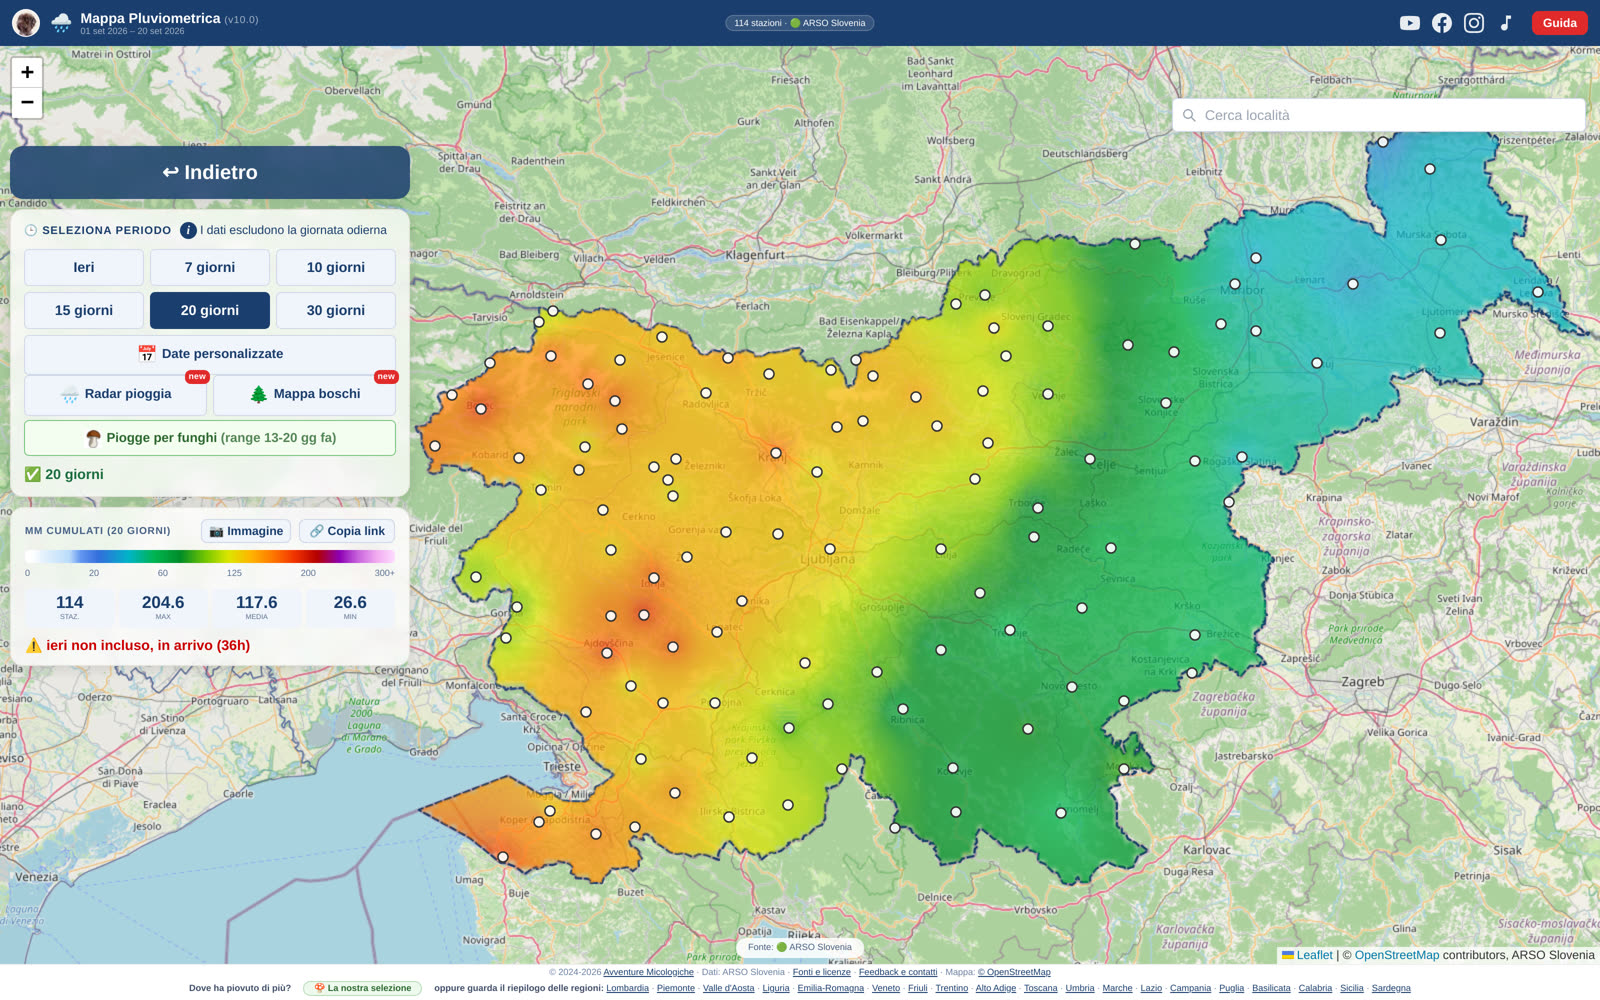The width and height of the screenshot is (1600, 1000).
Task: Open the Facebook page icon
Action: point(1441,23)
